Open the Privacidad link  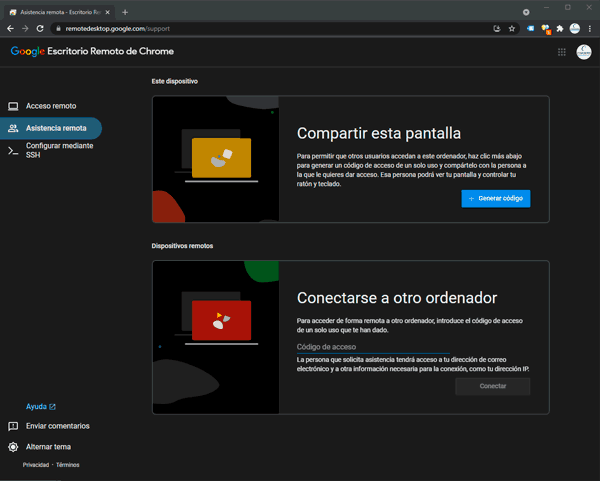tap(36, 465)
